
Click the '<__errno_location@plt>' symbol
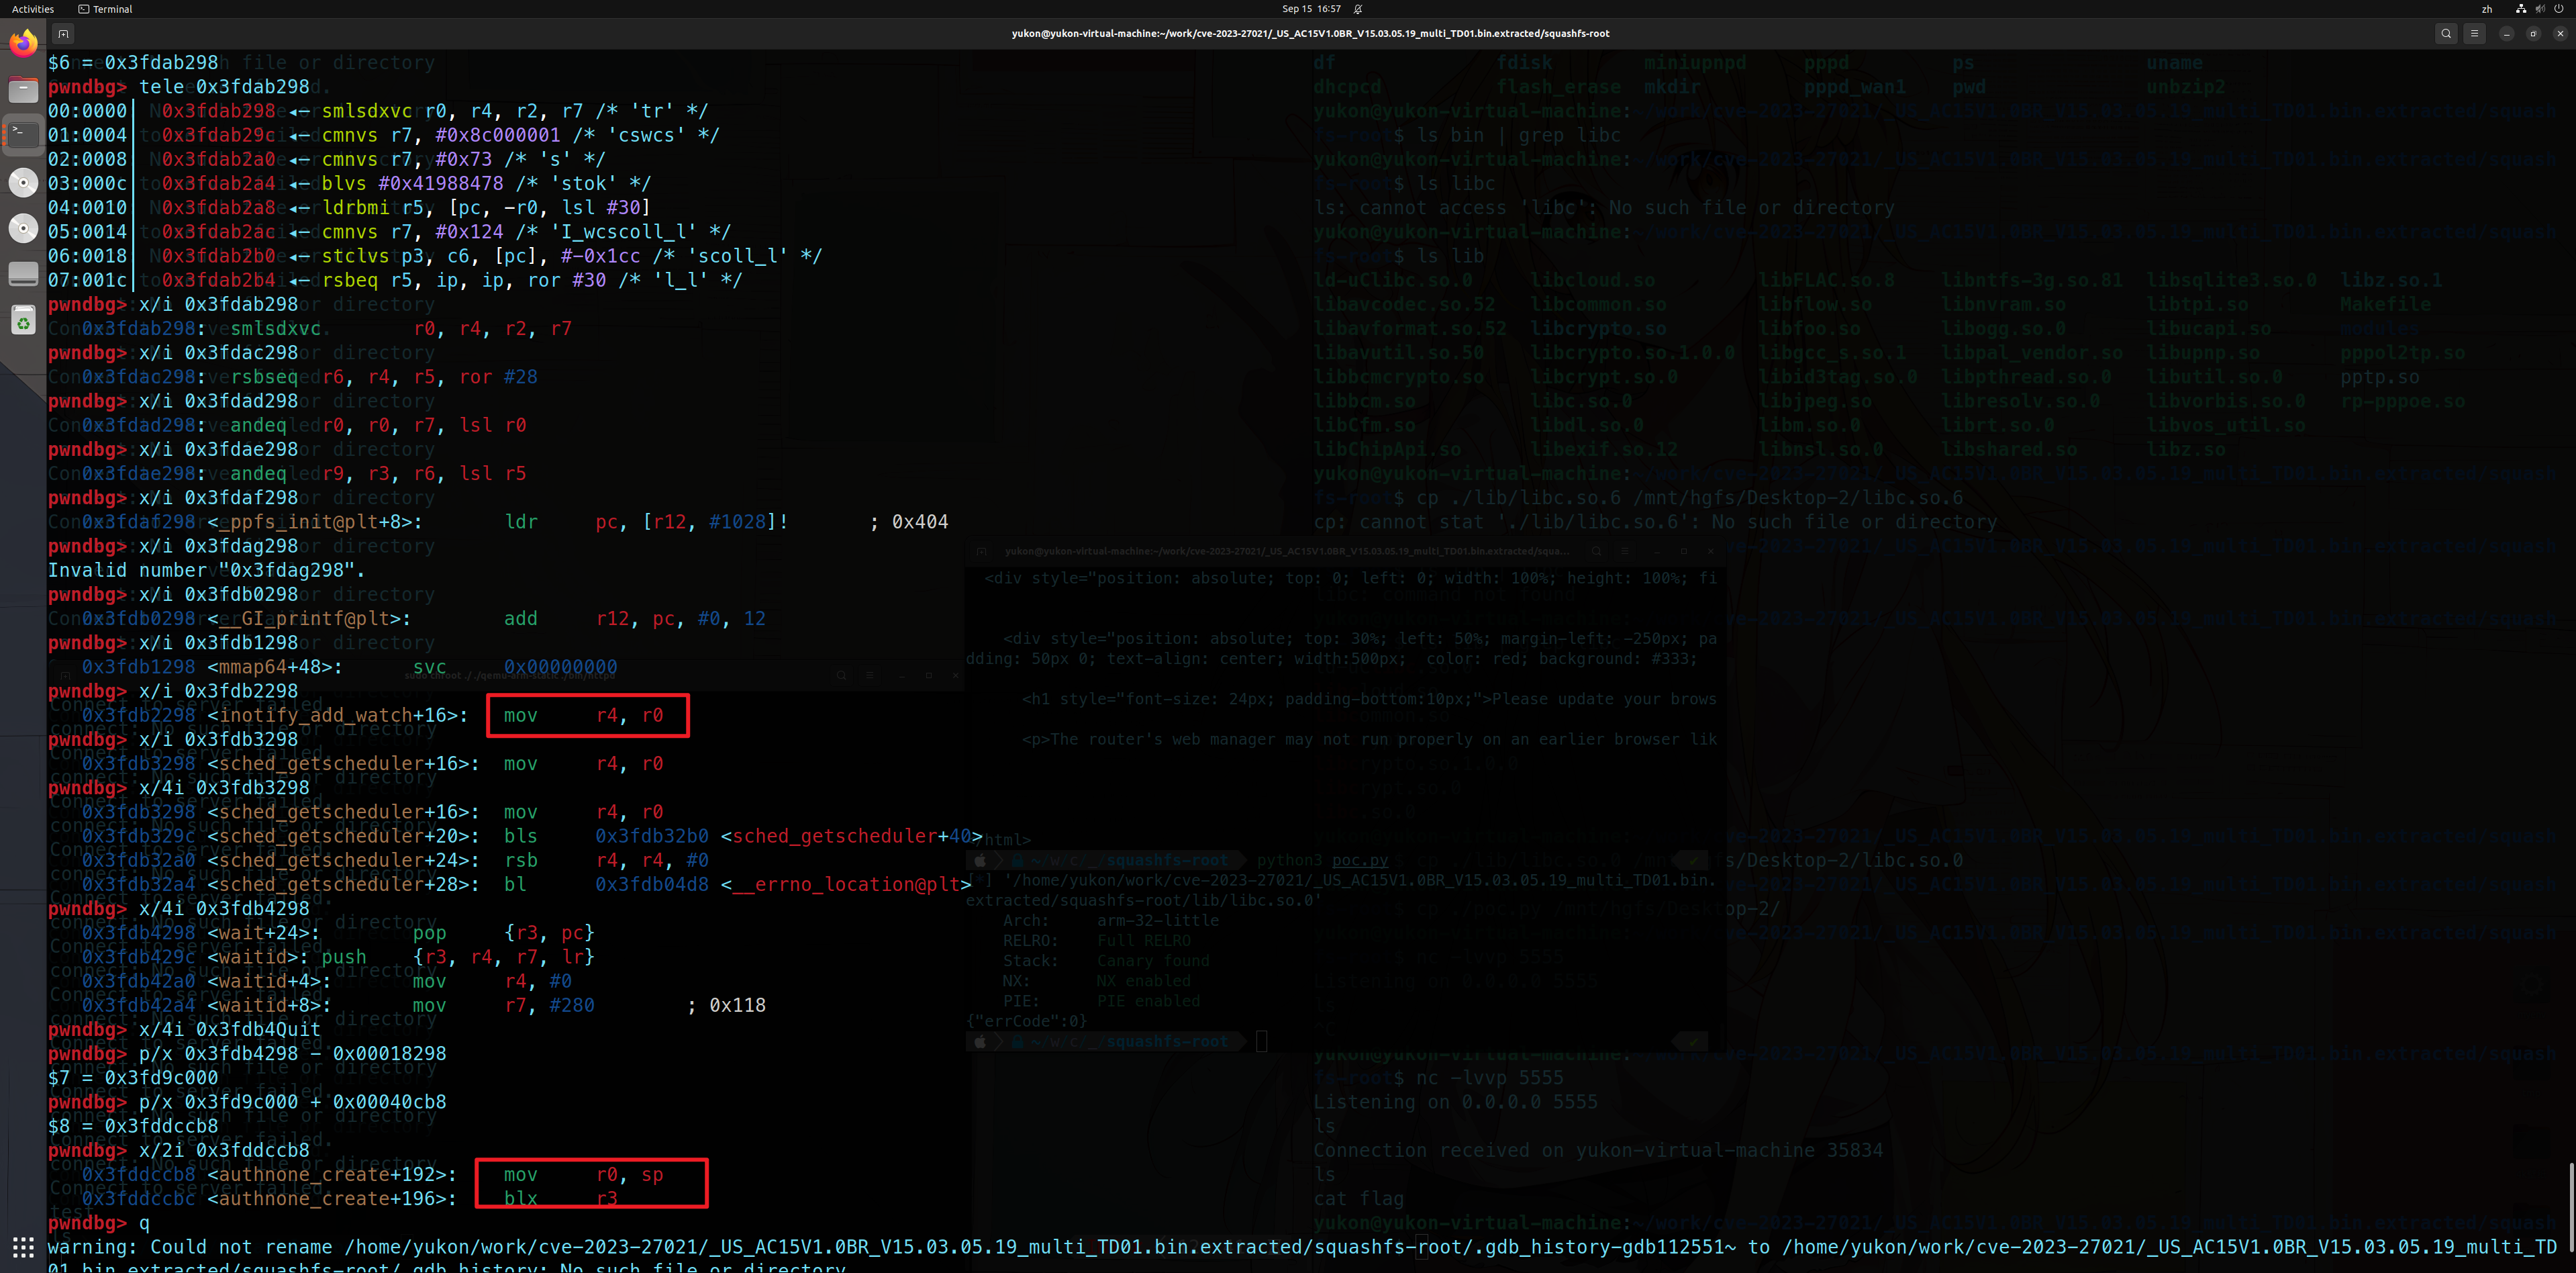(846, 884)
